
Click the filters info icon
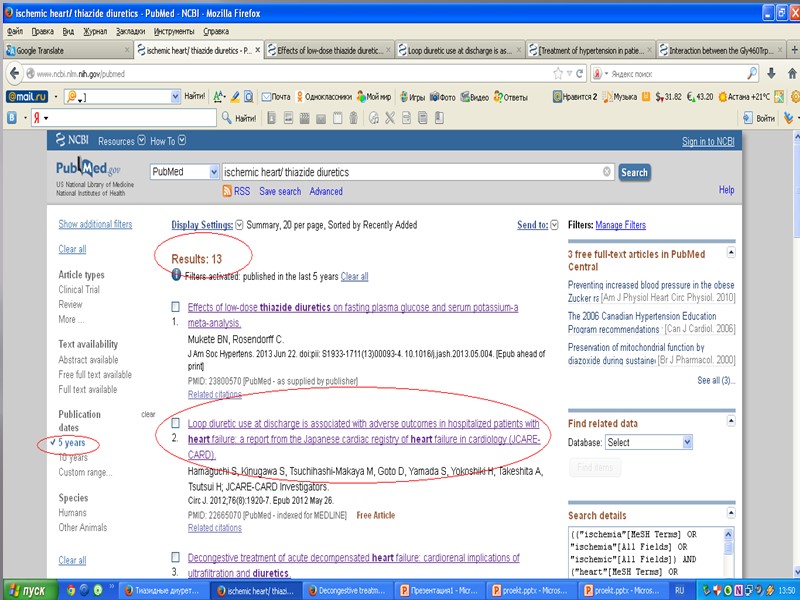[x=176, y=274]
